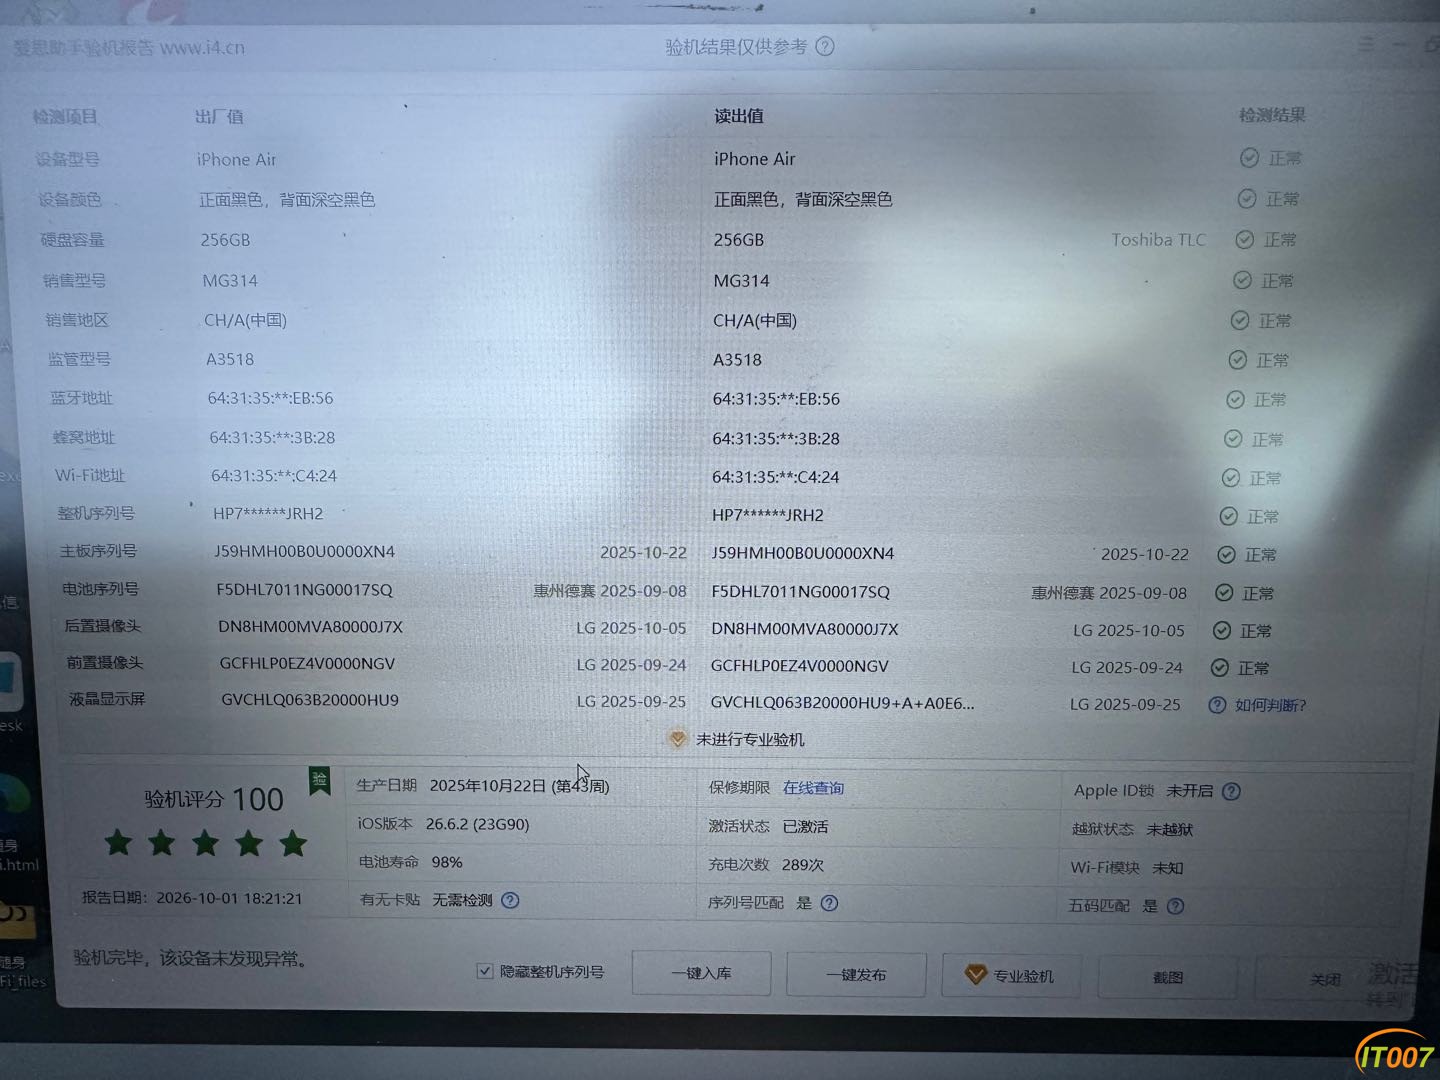Click the check icon in the 主板序列号 row

(x=1226, y=554)
